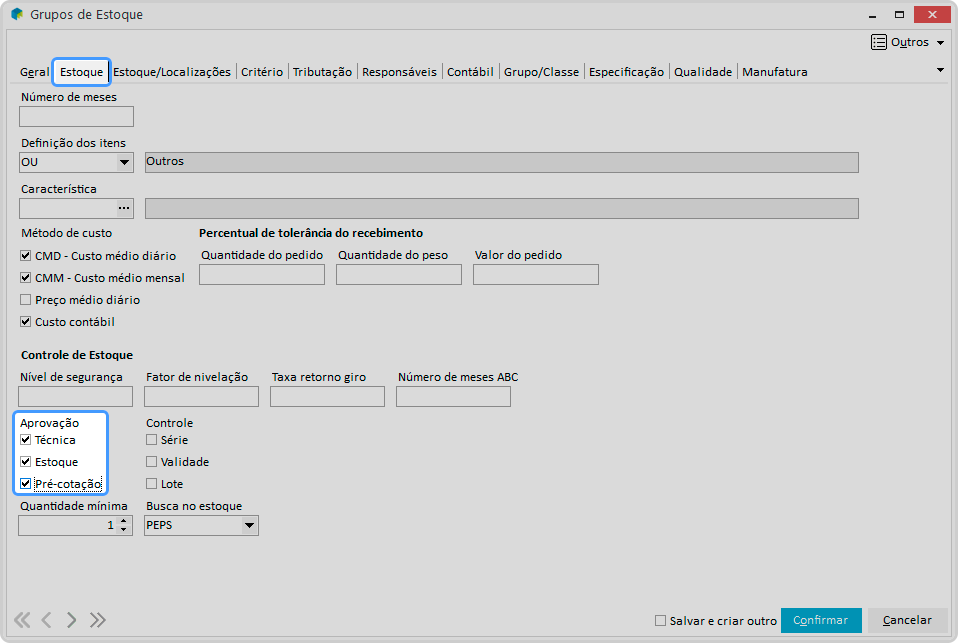The height and width of the screenshot is (643, 958).
Task: Open the Manufatura tab
Action: coord(775,72)
